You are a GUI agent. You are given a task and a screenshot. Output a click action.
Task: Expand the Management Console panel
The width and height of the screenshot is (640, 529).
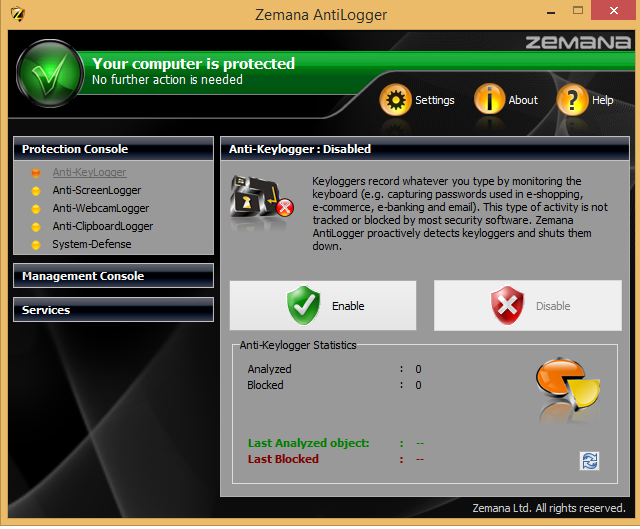pos(113,276)
